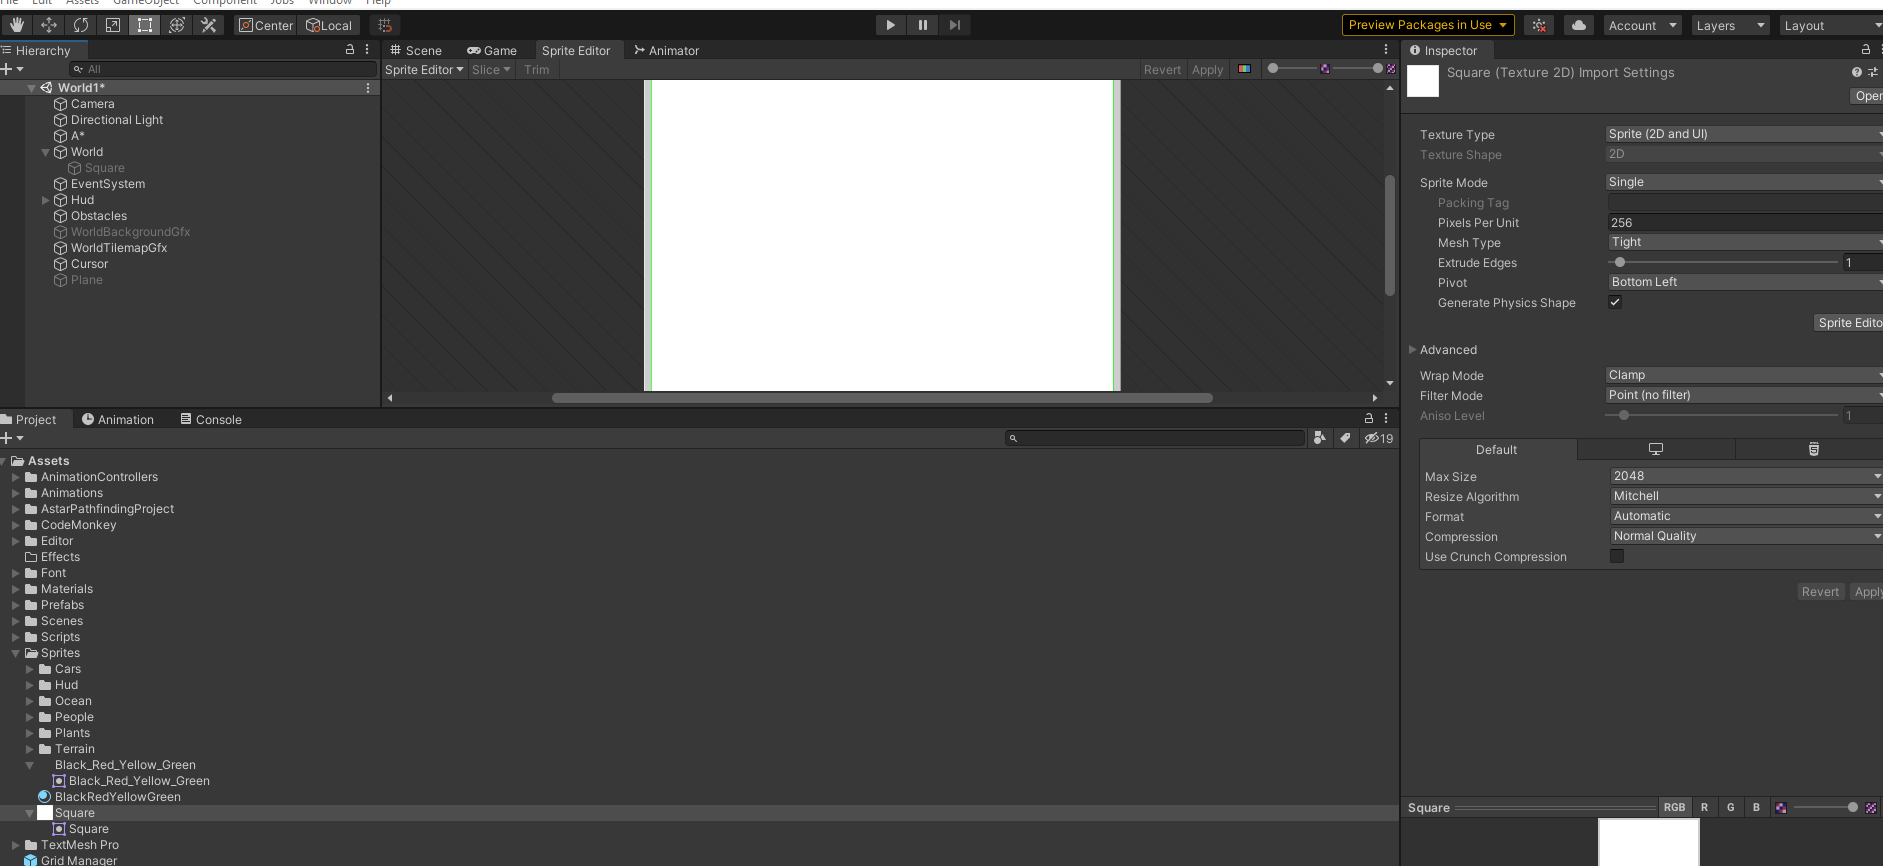Select the Rotate tool
The image size is (1883, 866).
81,25
